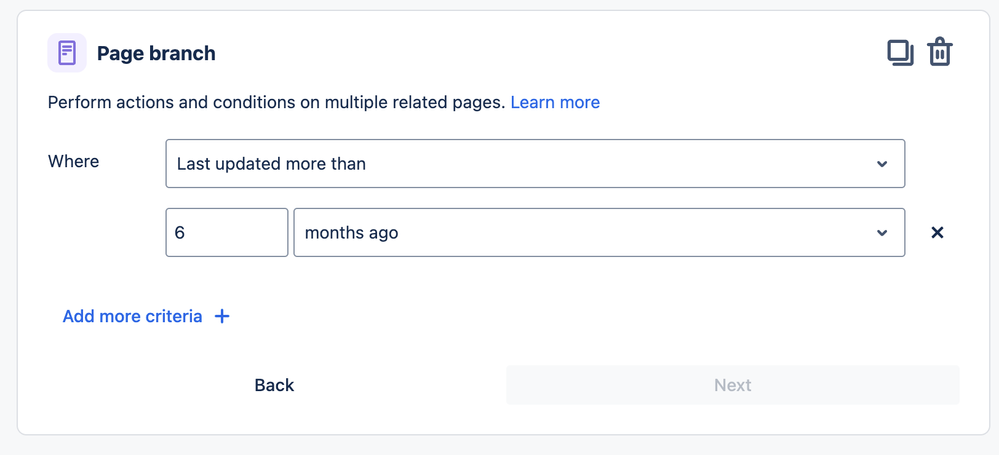Click the word Back in the footer
The width and height of the screenshot is (999, 455).
274,385
